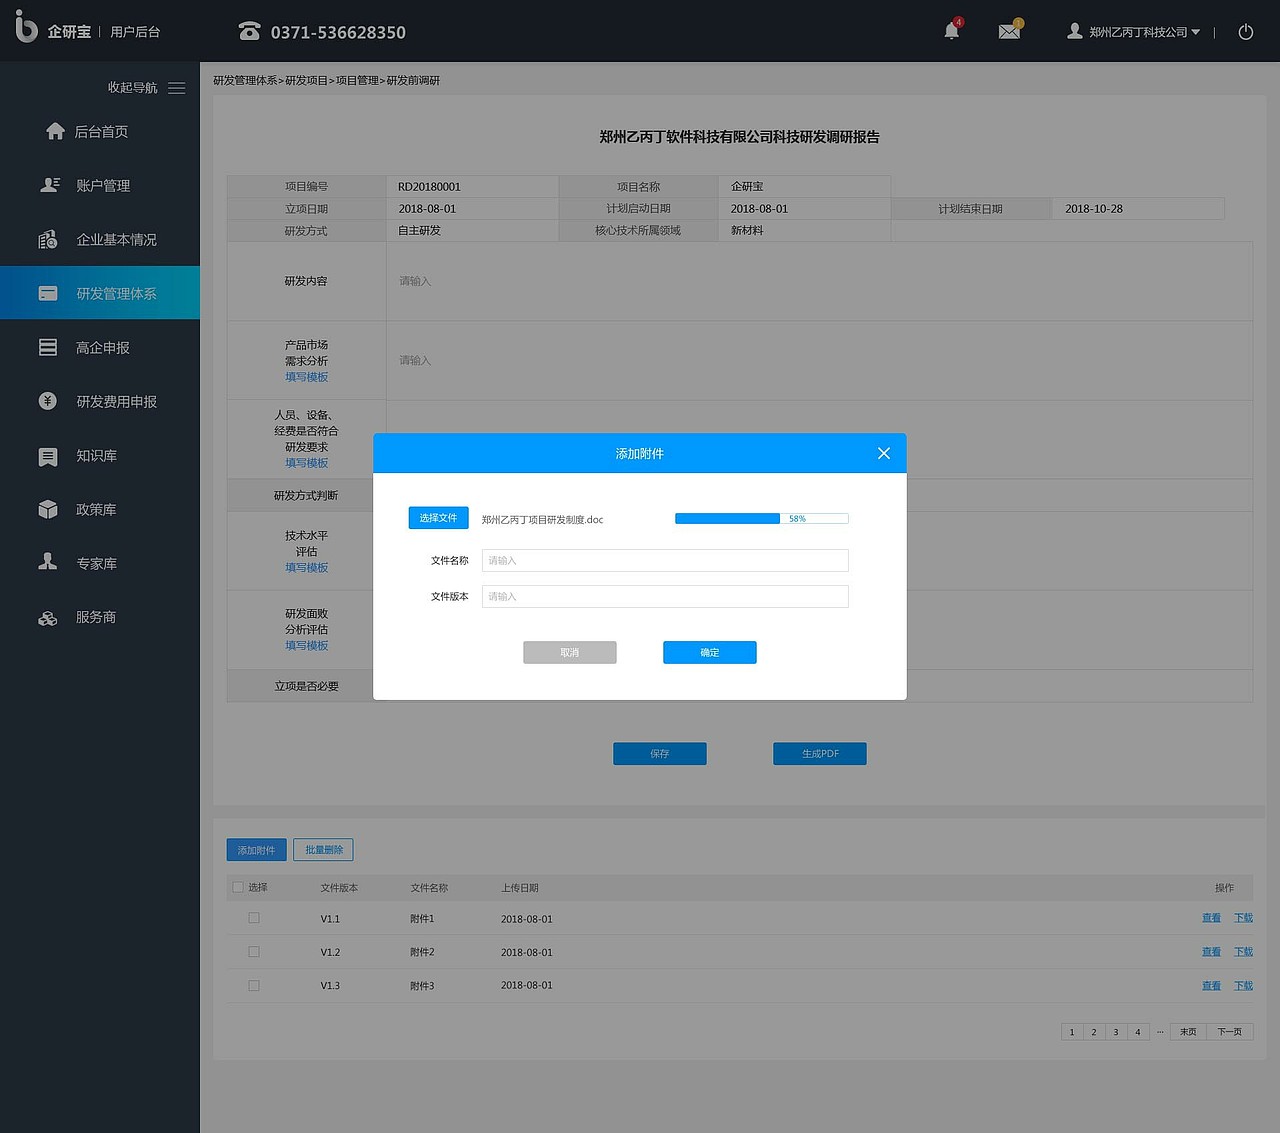
Task: Click 末页 pagination button
Action: (1188, 1032)
